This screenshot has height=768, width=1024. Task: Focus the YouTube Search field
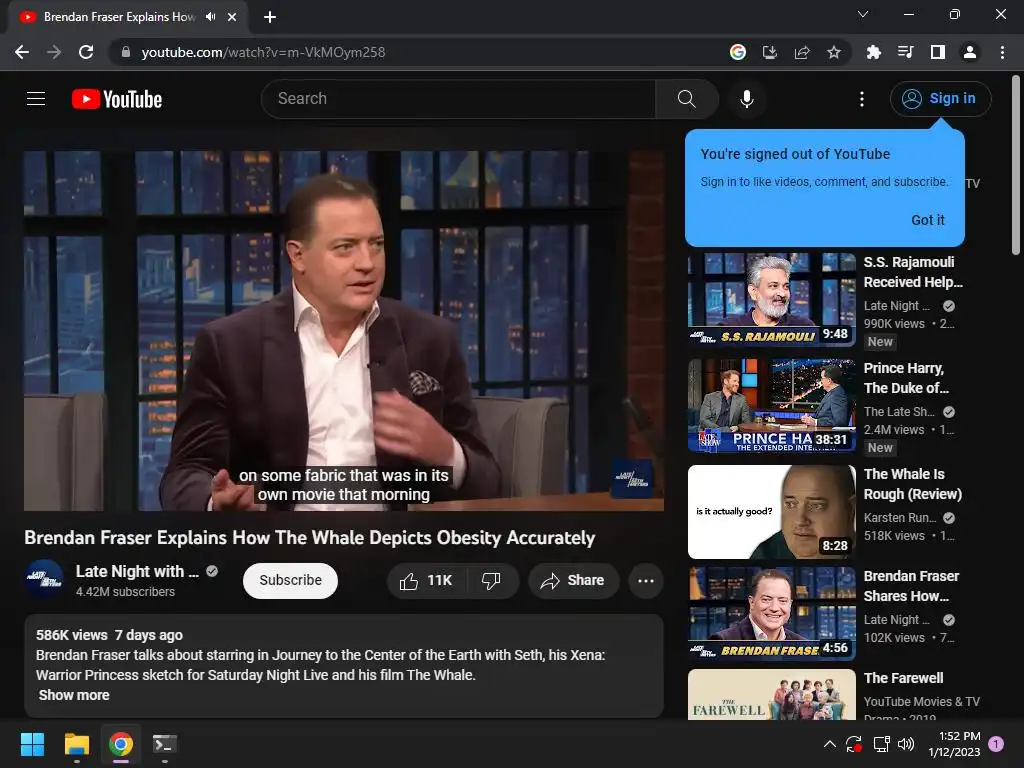click(458, 99)
